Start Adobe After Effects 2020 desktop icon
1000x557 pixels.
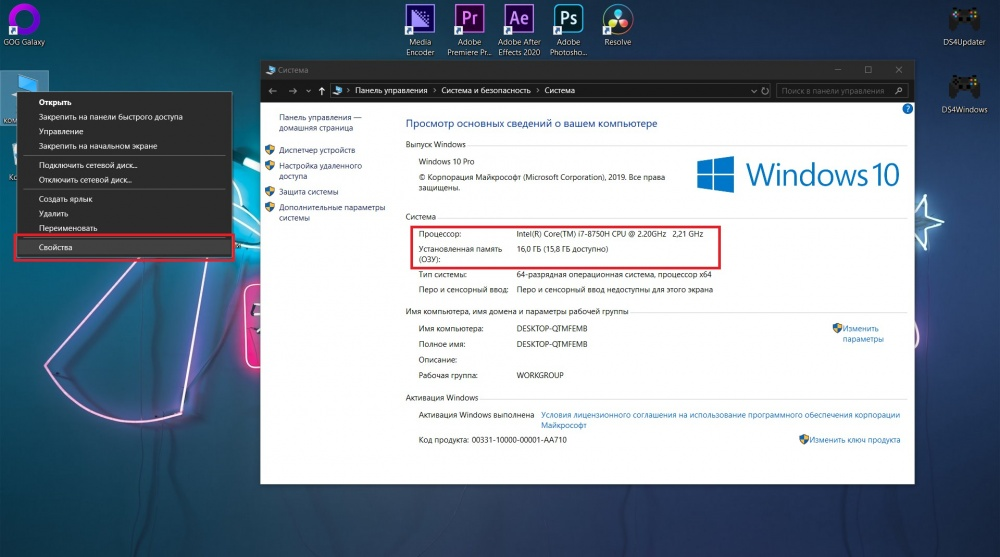(x=519, y=29)
